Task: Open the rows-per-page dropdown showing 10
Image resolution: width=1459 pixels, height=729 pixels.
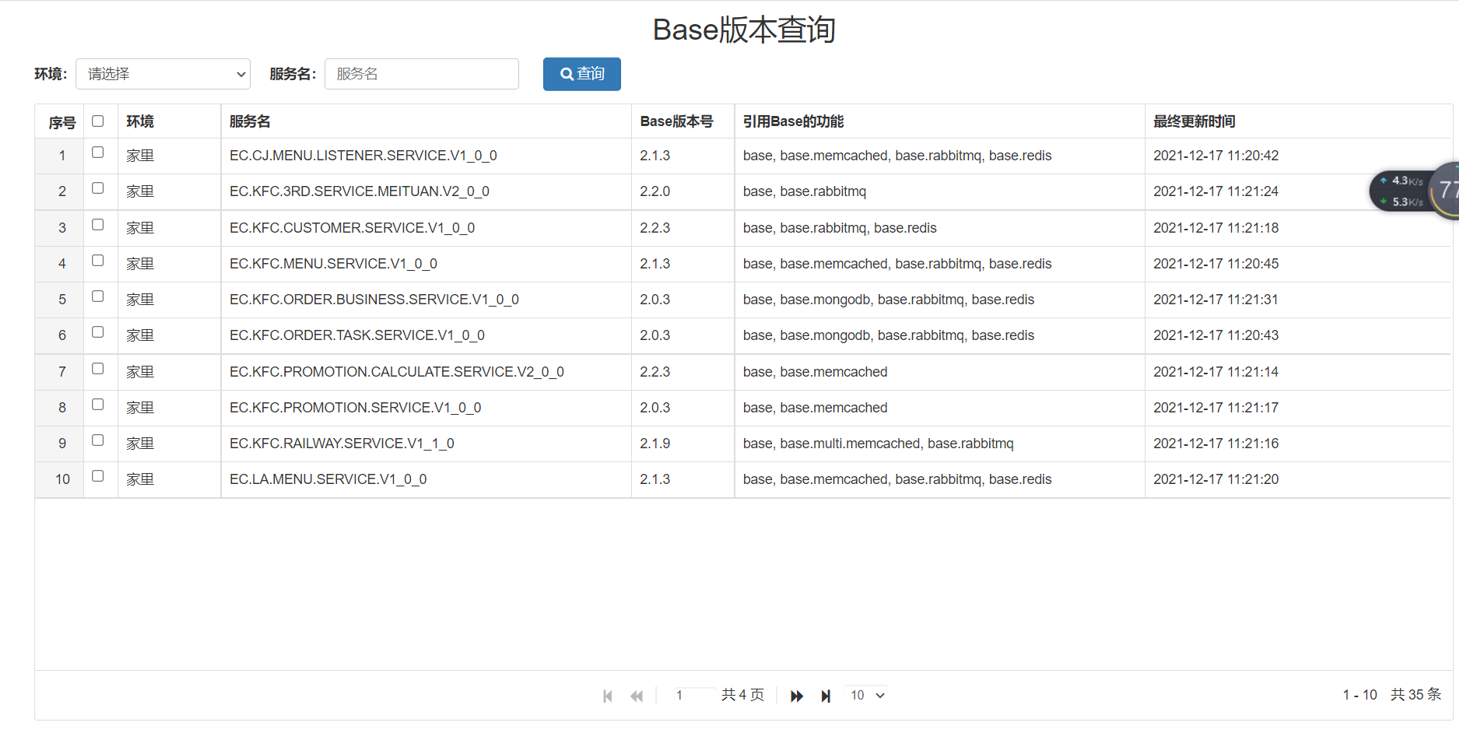Action: [867, 695]
